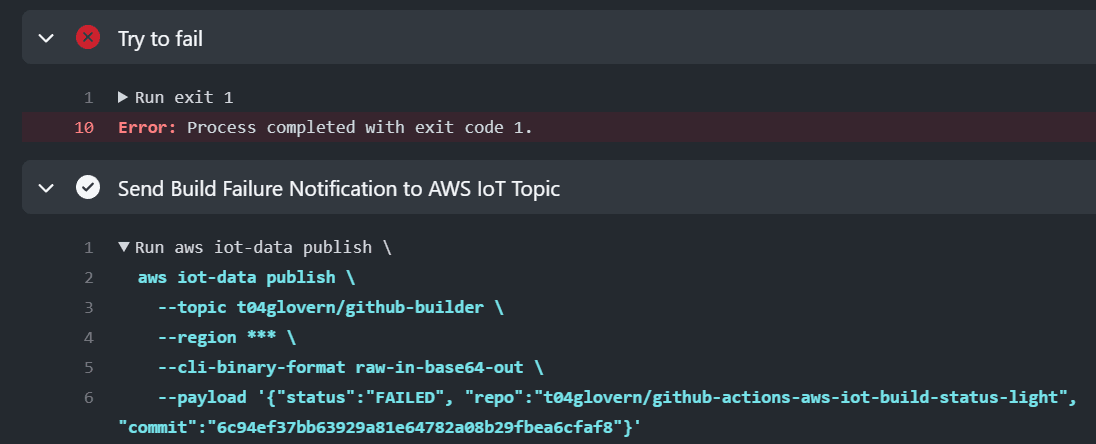
Task: Click line number 6 beside the --payload line
Action: pyautogui.click(x=88, y=397)
